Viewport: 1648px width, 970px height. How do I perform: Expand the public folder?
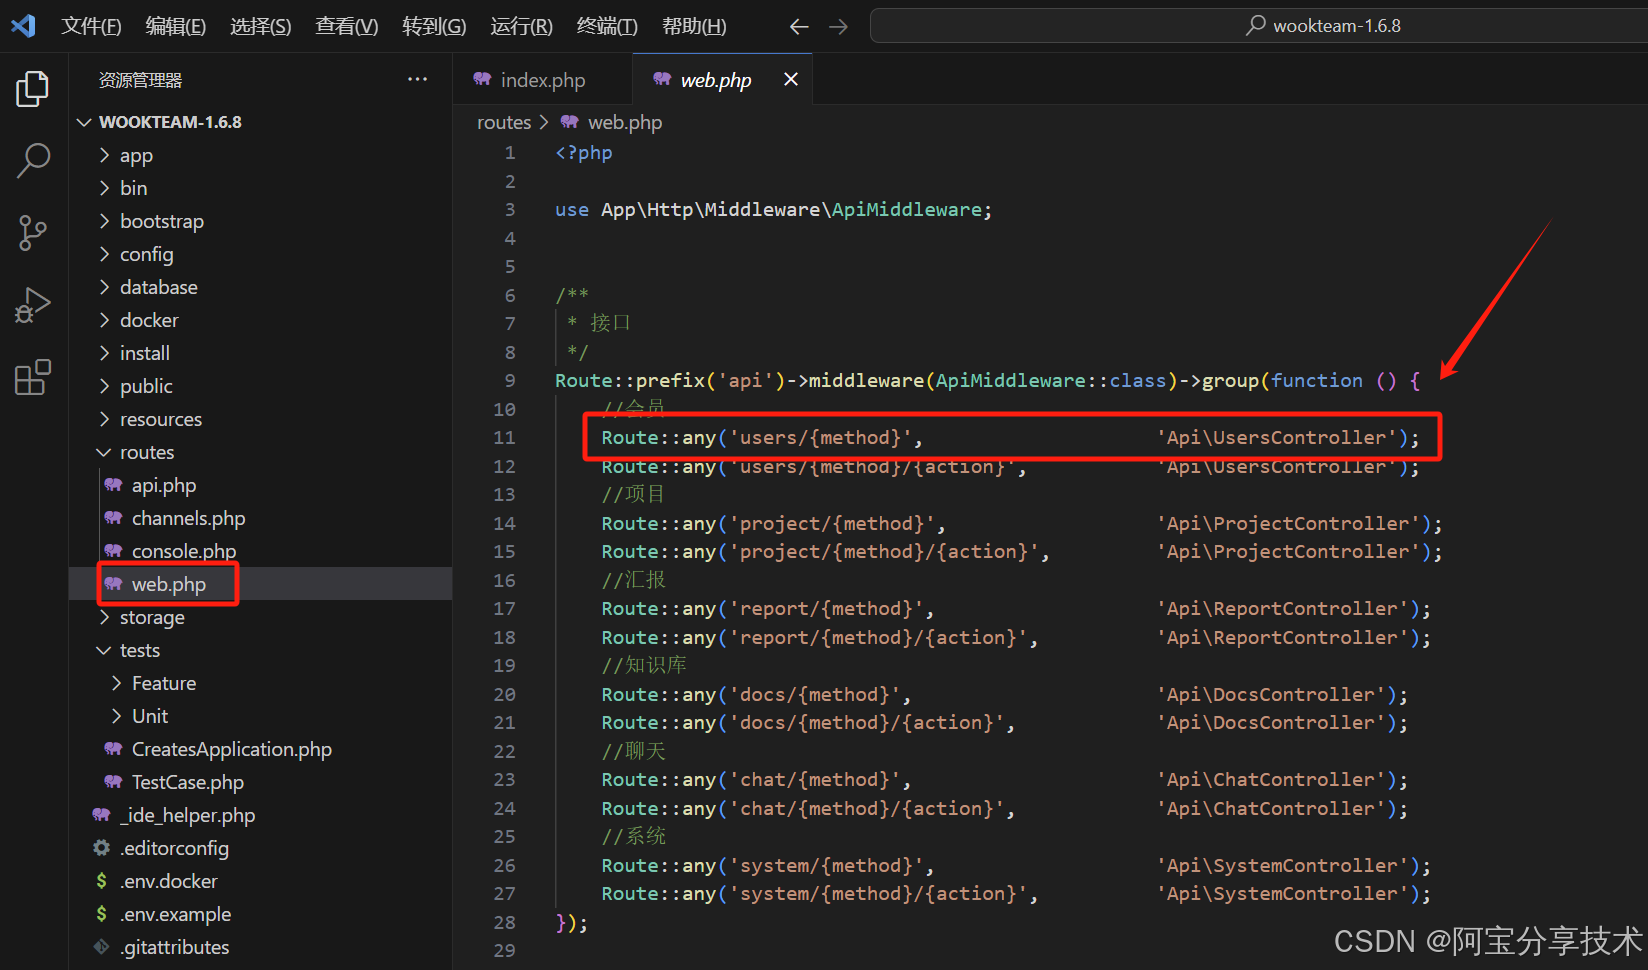[x=260, y=386]
